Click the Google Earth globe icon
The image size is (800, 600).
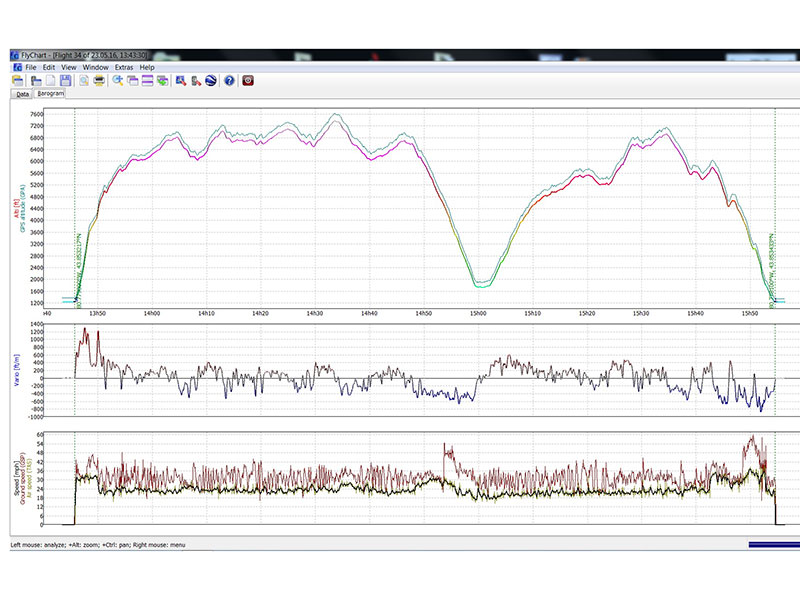click(x=211, y=81)
